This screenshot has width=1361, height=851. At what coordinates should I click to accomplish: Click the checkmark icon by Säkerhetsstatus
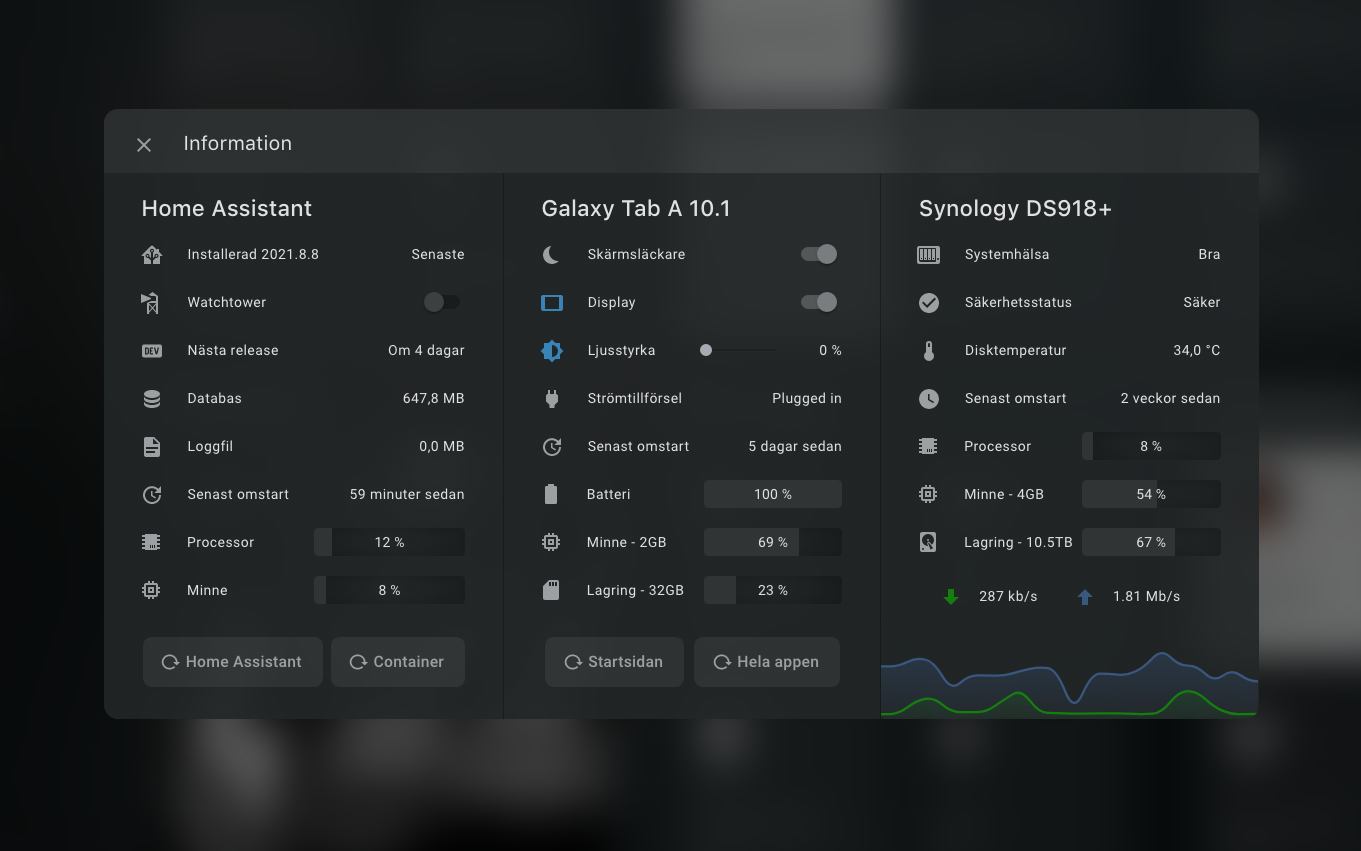929,303
